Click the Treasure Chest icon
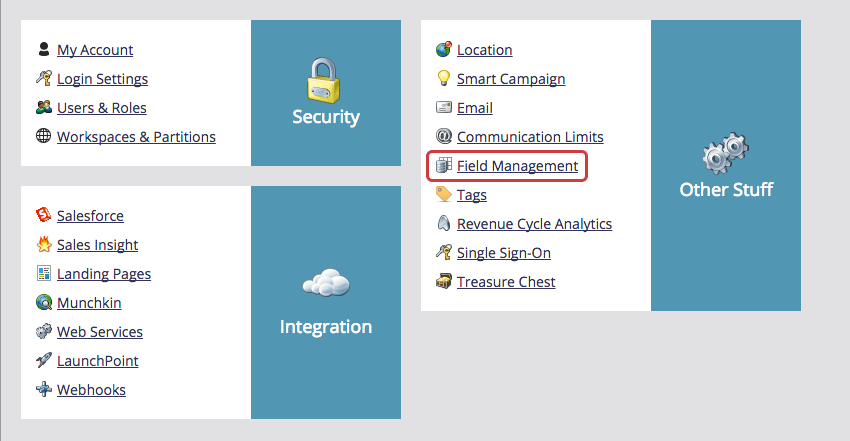Image resolution: width=850 pixels, height=441 pixels. click(x=444, y=282)
